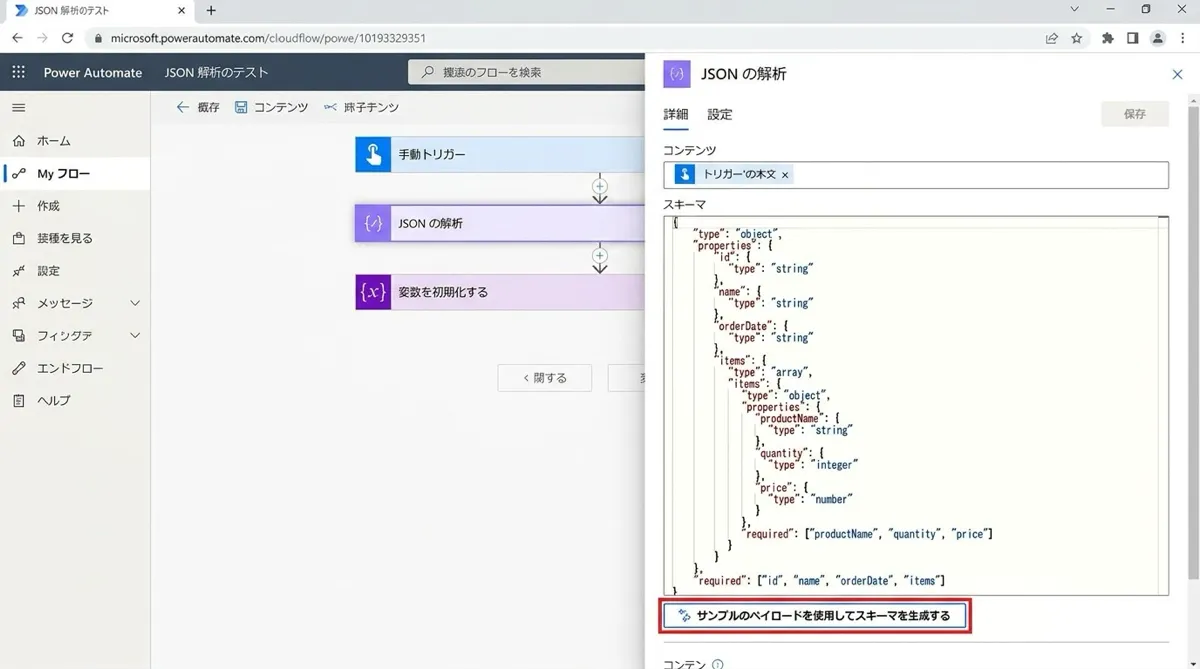Select the 変数を初期化する step card

tap(500, 292)
